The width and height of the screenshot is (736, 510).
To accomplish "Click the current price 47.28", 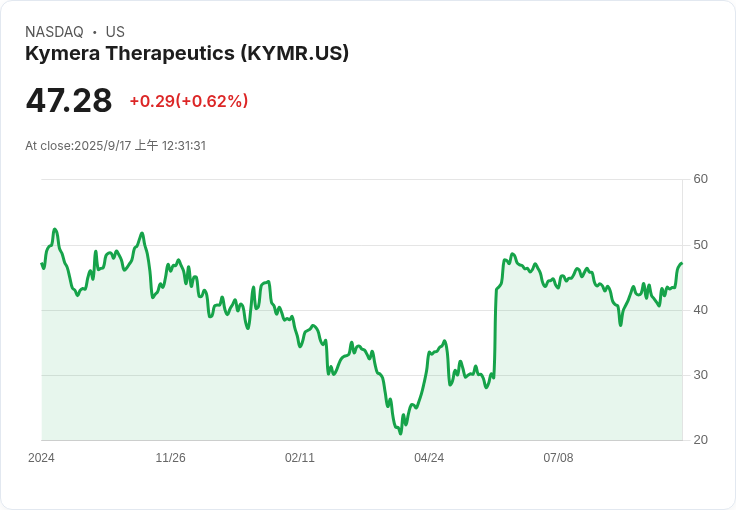I will 69,101.
